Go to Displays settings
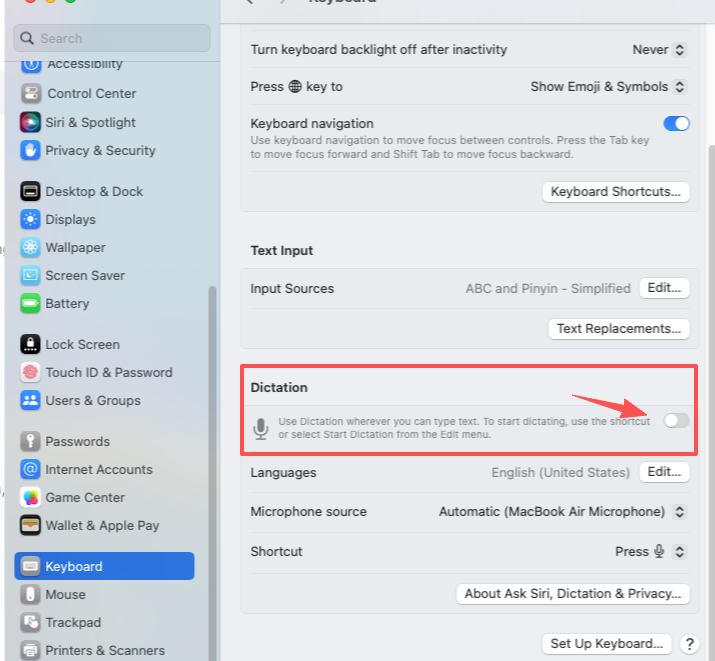Screen dimensions: 715x661 [70, 220]
